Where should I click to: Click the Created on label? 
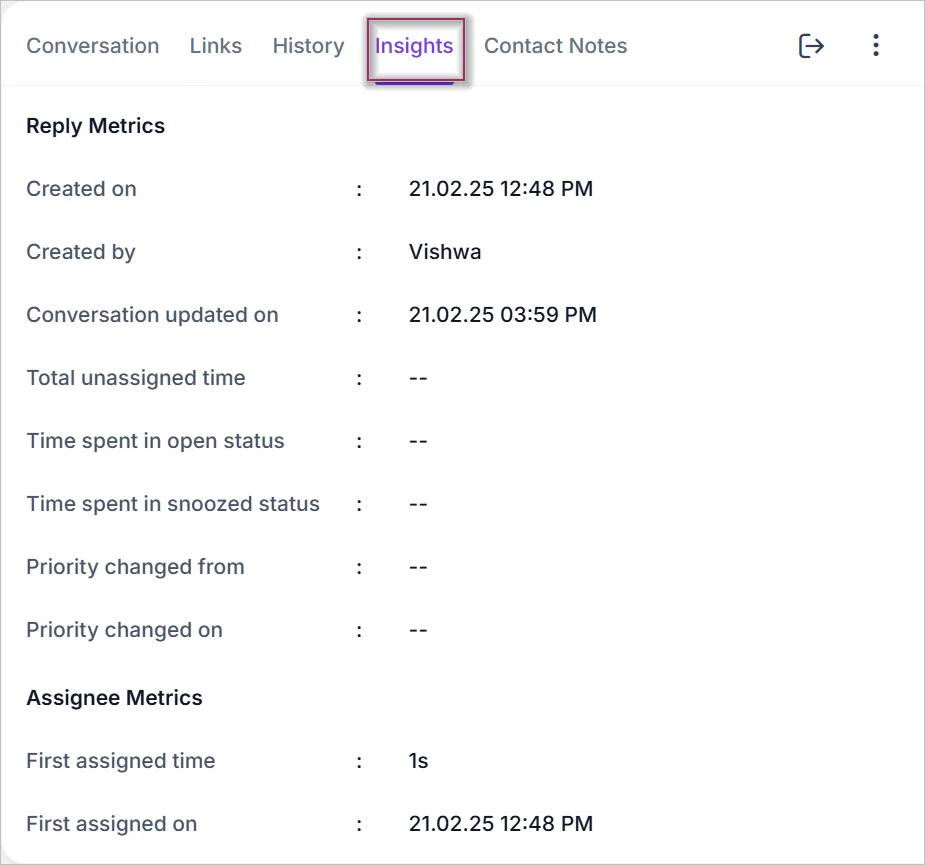pyautogui.click(x=81, y=189)
